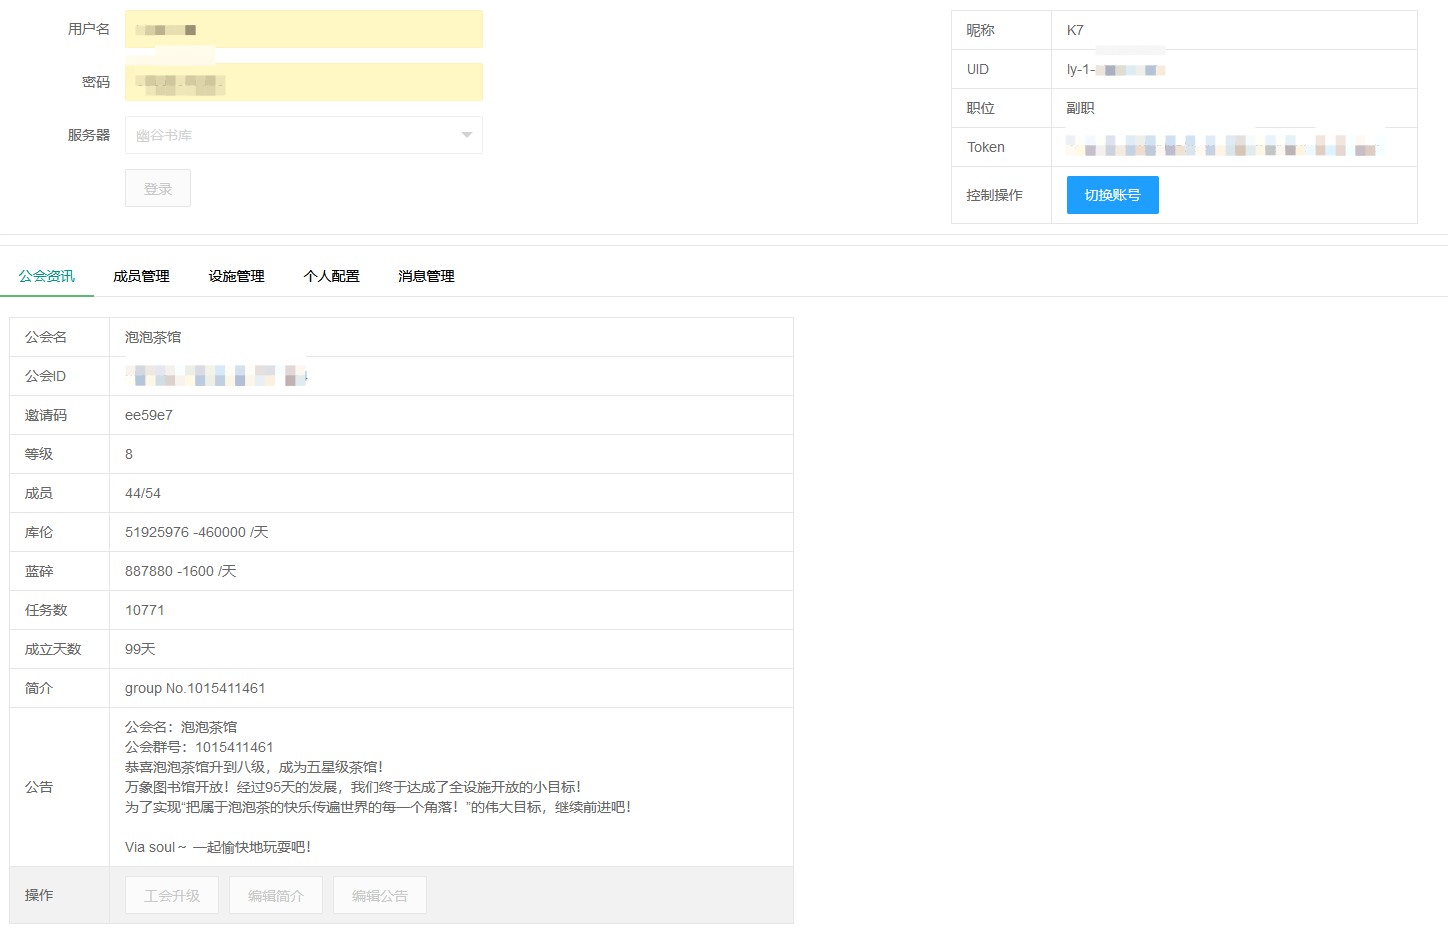Click the task count 10771
Image resolution: width=1448 pixels, height=929 pixels.
click(145, 610)
